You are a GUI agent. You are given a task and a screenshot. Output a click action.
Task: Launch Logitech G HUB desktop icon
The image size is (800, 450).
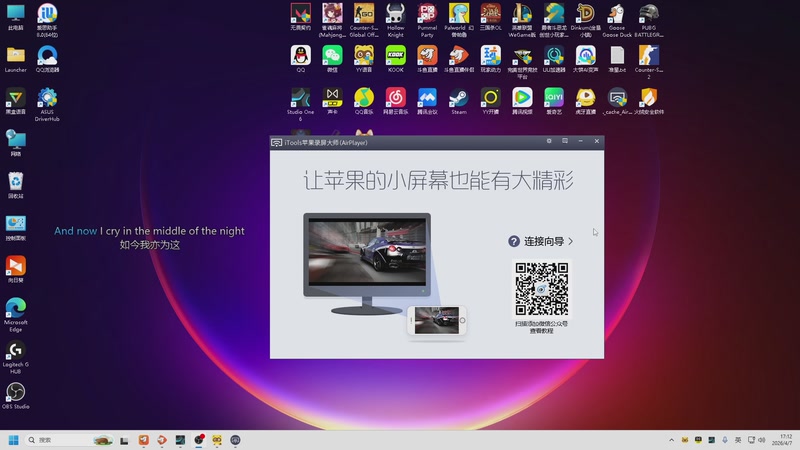click(16, 357)
